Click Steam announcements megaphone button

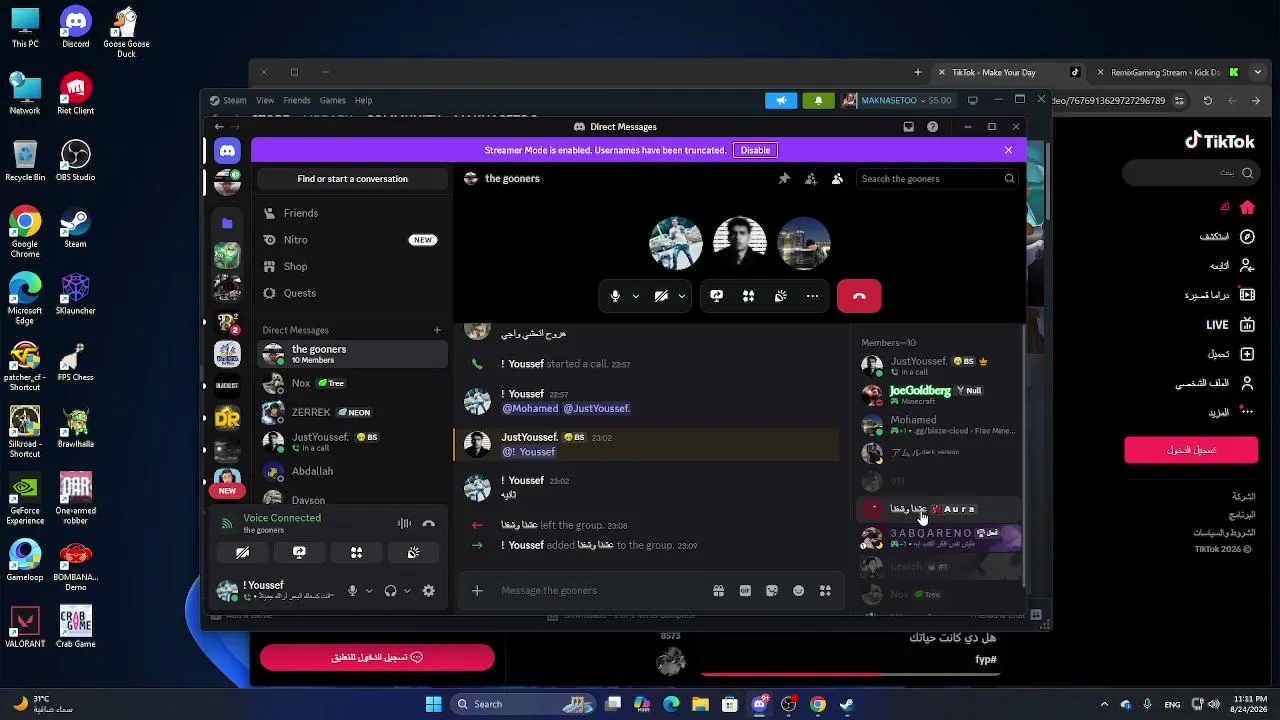tap(781, 100)
